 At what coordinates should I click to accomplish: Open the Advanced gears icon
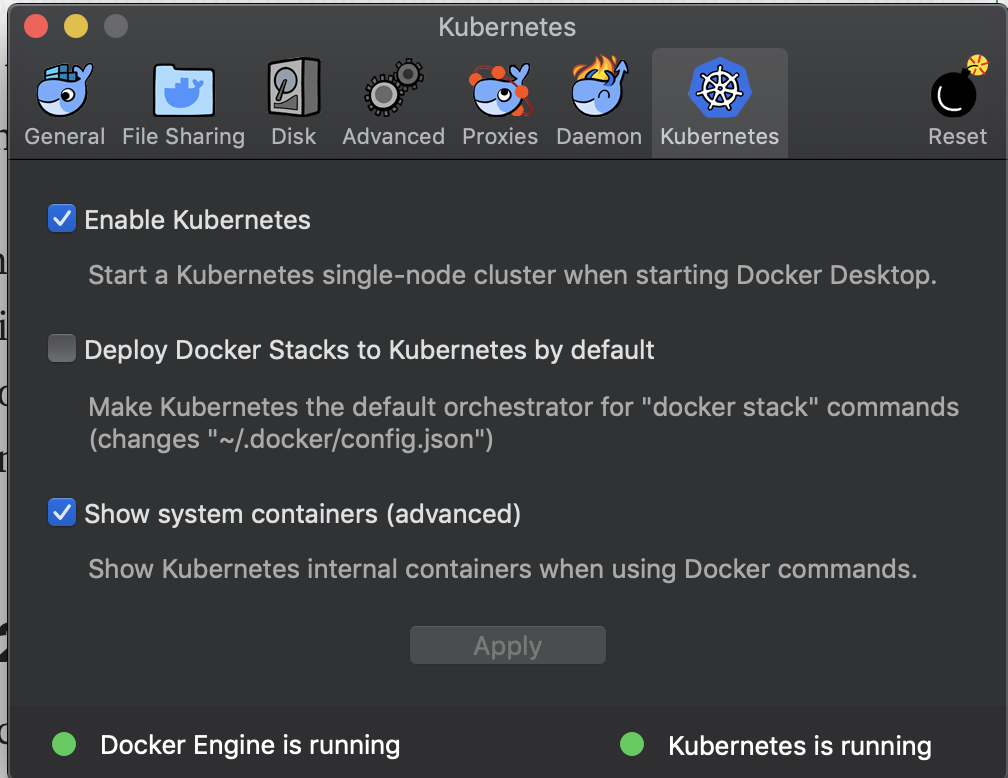click(393, 90)
